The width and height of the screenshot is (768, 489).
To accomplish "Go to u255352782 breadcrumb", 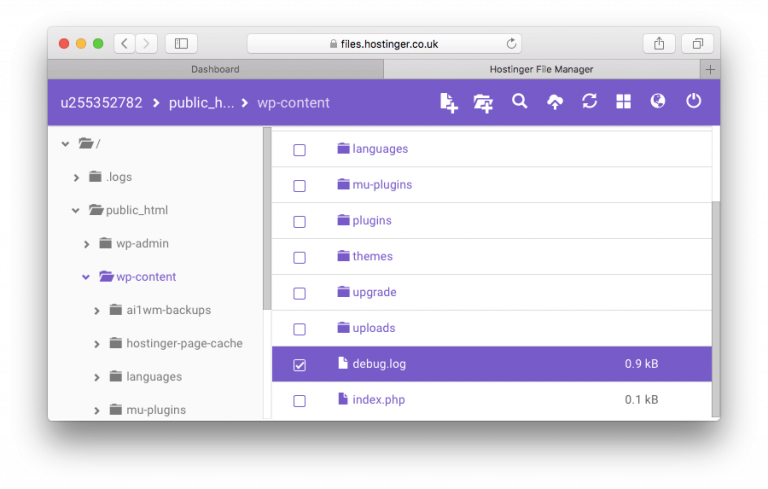I will pos(101,103).
